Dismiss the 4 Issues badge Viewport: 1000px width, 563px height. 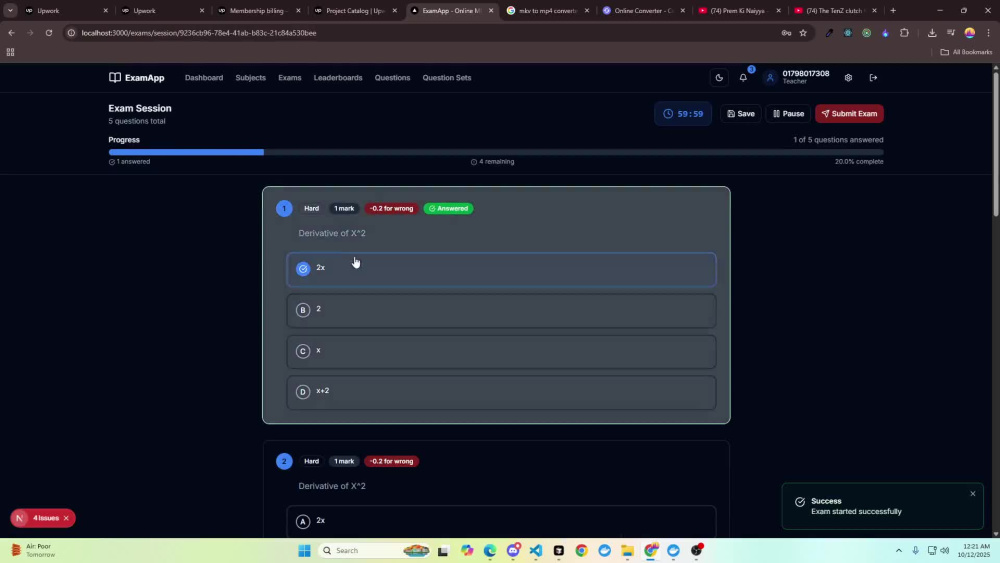click(x=66, y=518)
